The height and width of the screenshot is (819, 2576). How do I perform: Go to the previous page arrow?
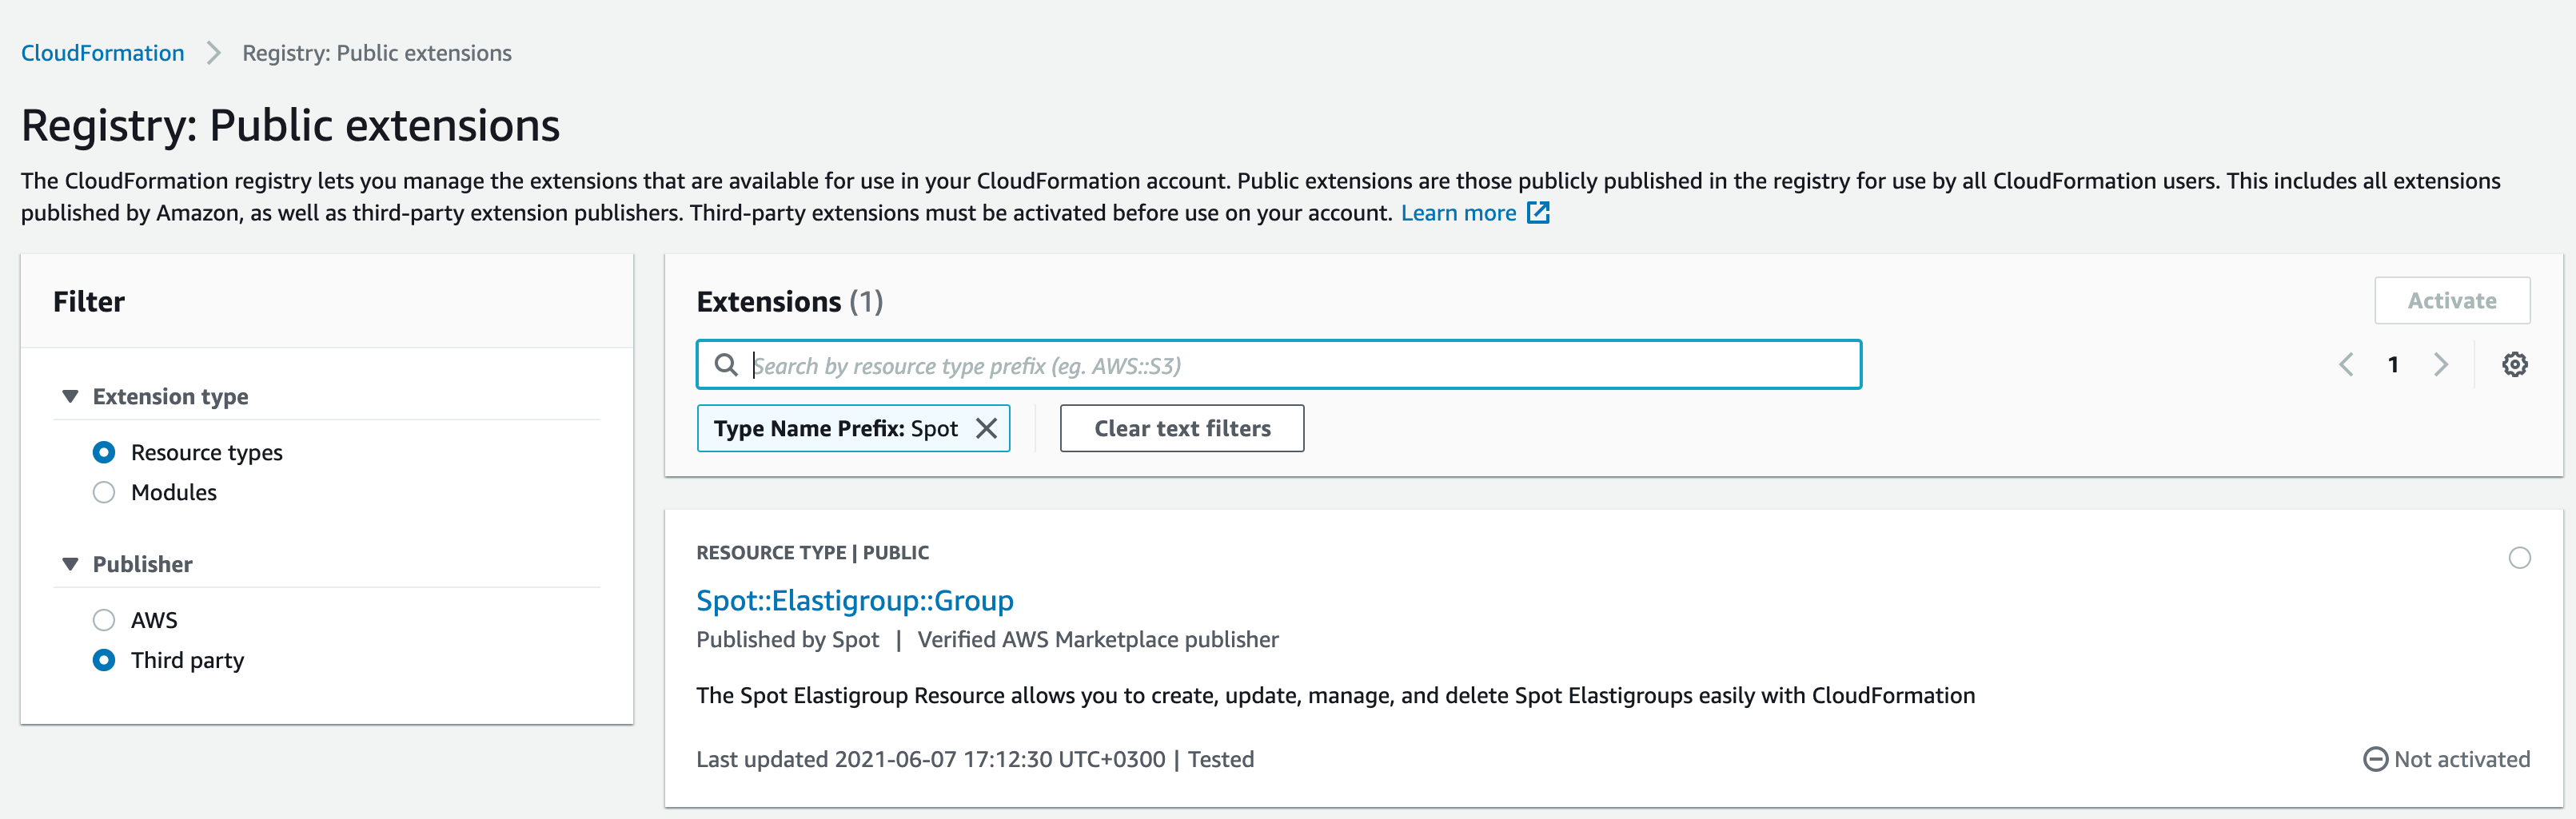(2346, 365)
